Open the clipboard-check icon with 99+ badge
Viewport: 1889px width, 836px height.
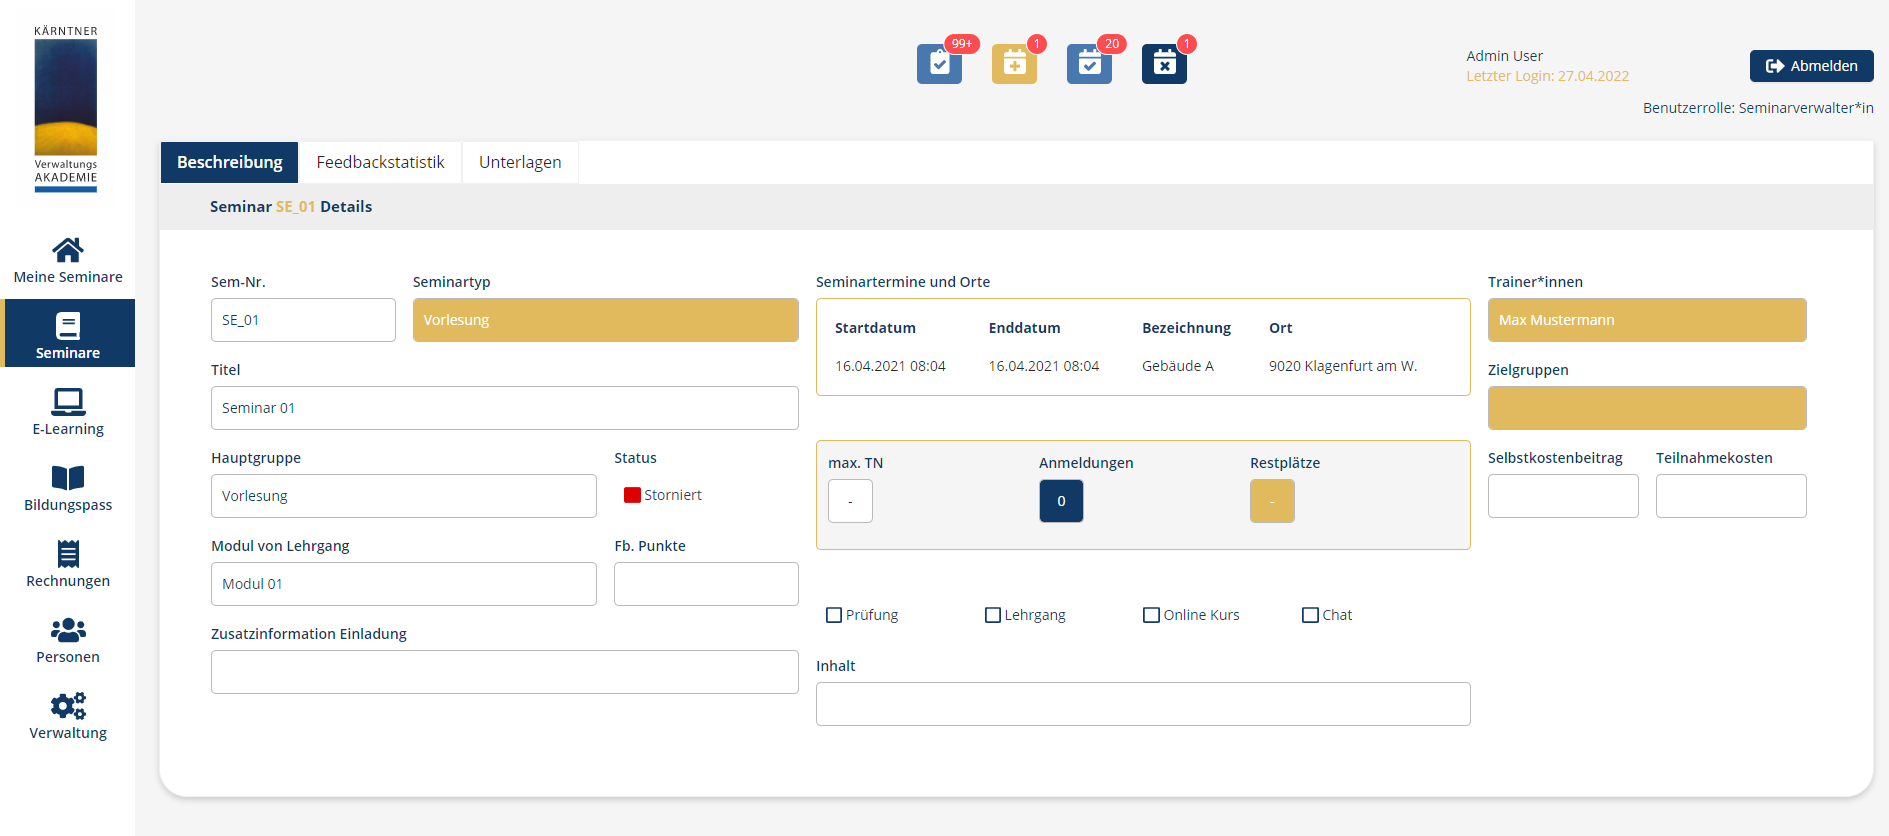(939, 64)
